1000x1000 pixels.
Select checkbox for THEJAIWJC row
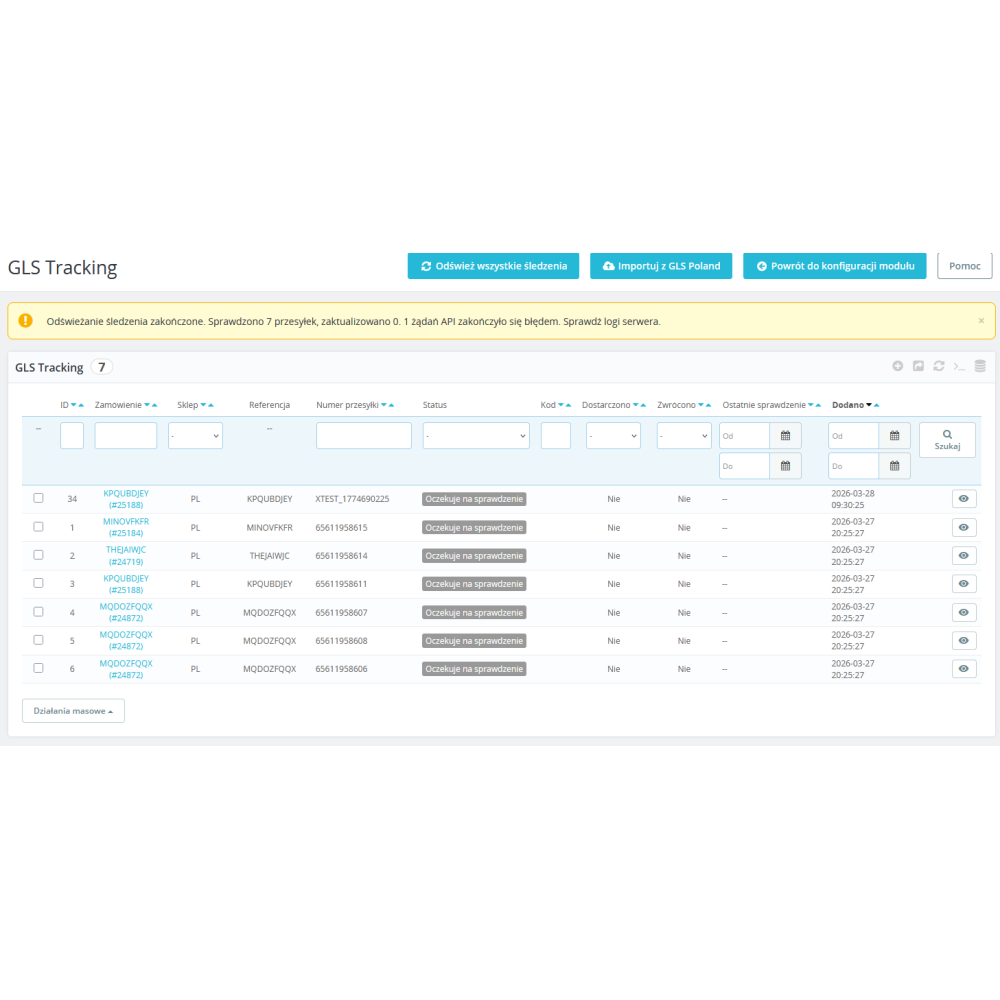pyautogui.click(x=38, y=555)
